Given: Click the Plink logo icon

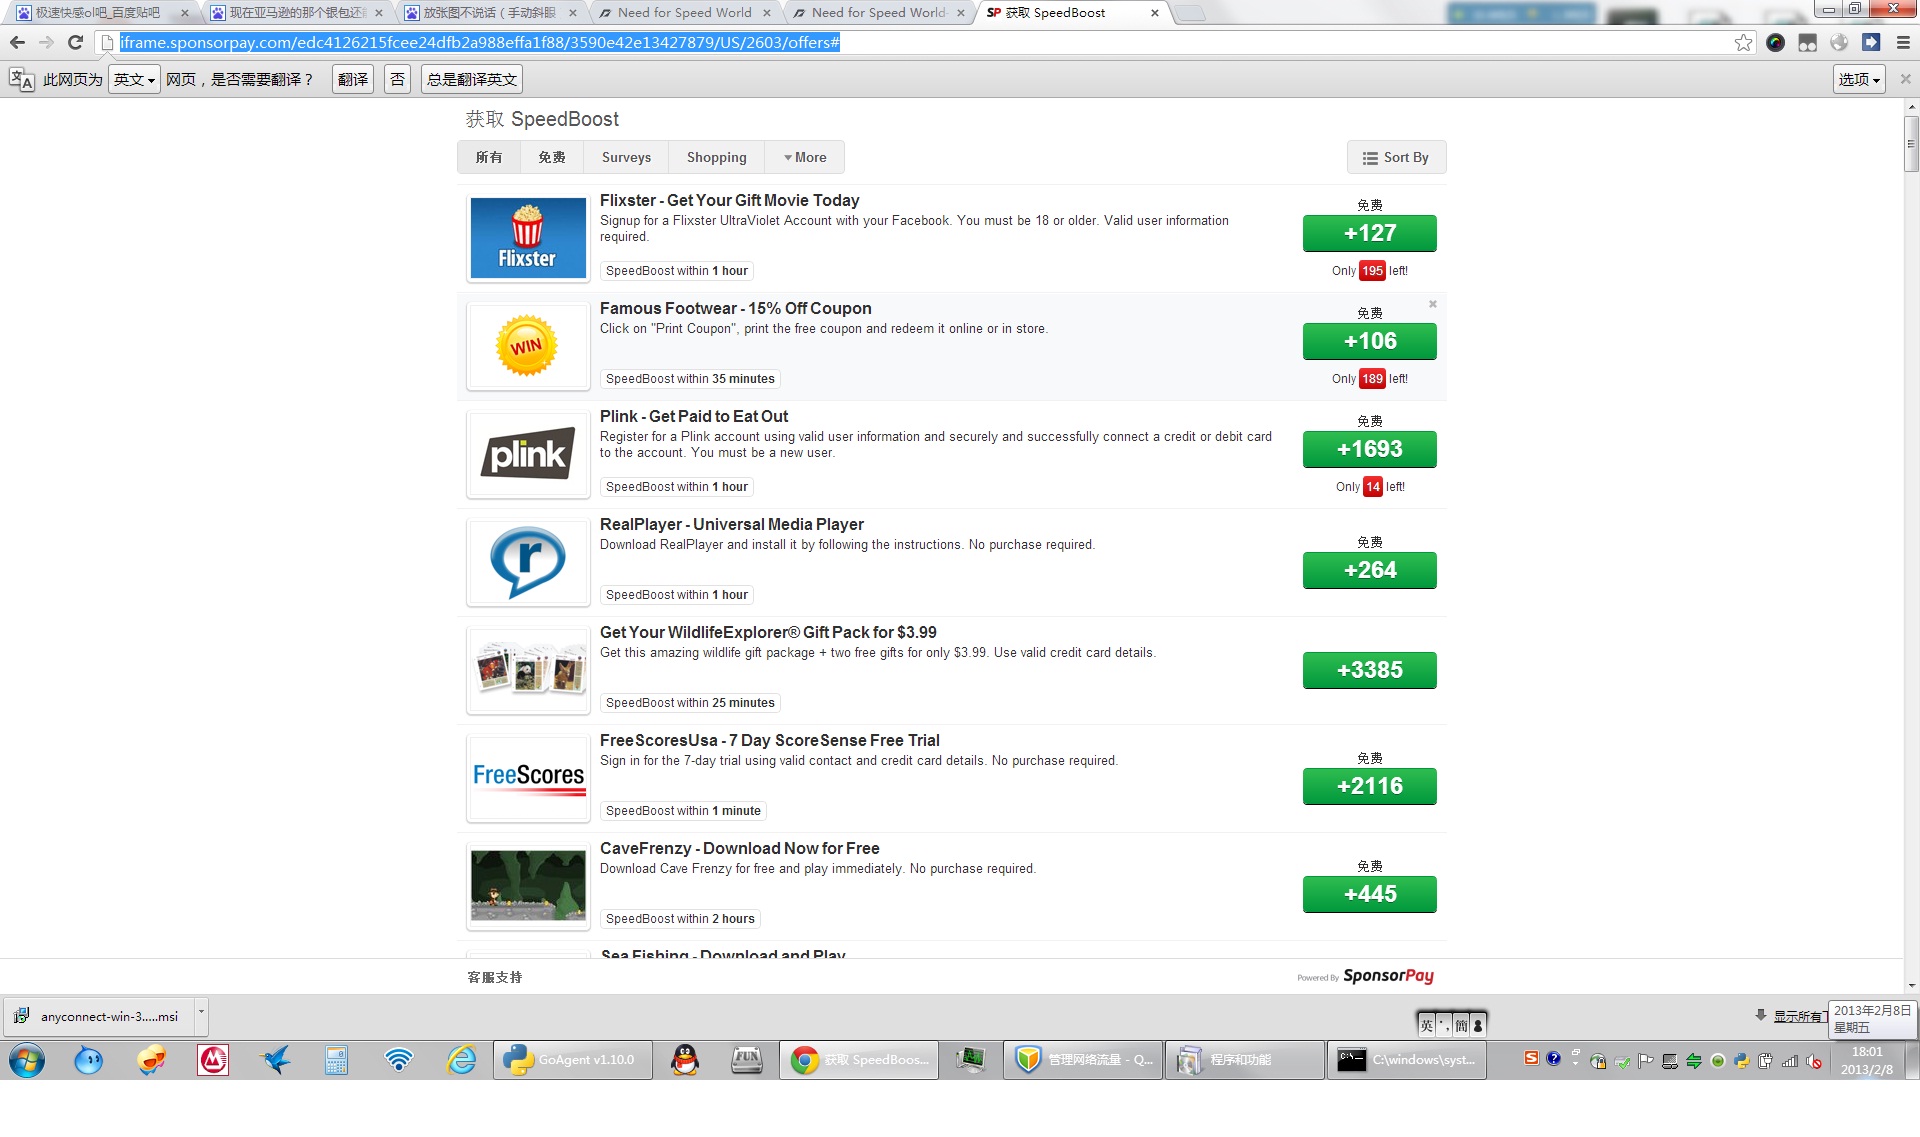Looking at the screenshot, I should [x=528, y=455].
